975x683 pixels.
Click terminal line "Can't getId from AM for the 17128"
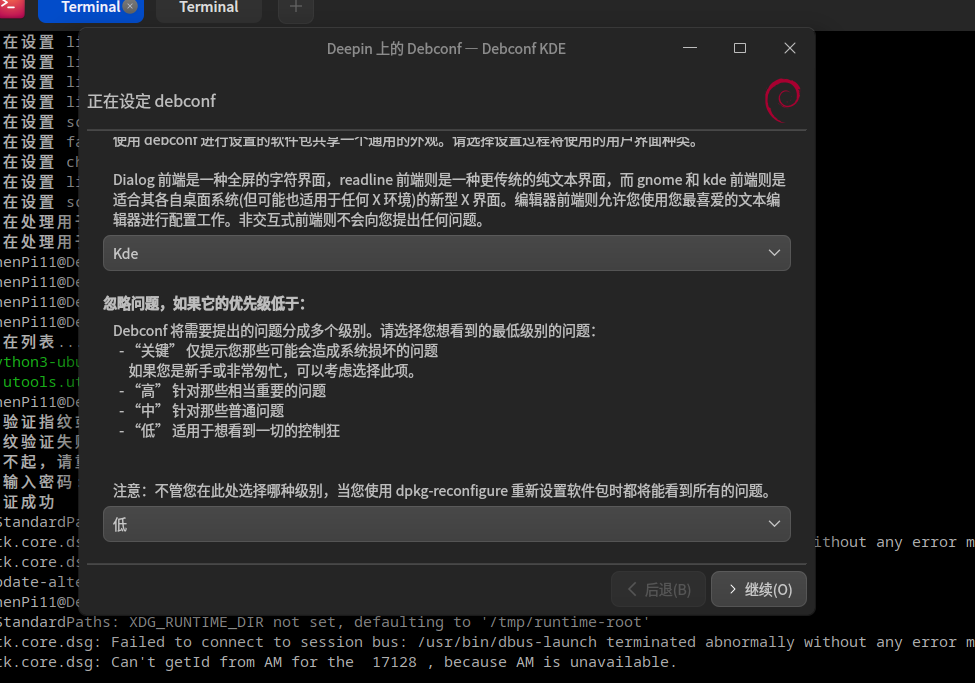coord(394,662)
